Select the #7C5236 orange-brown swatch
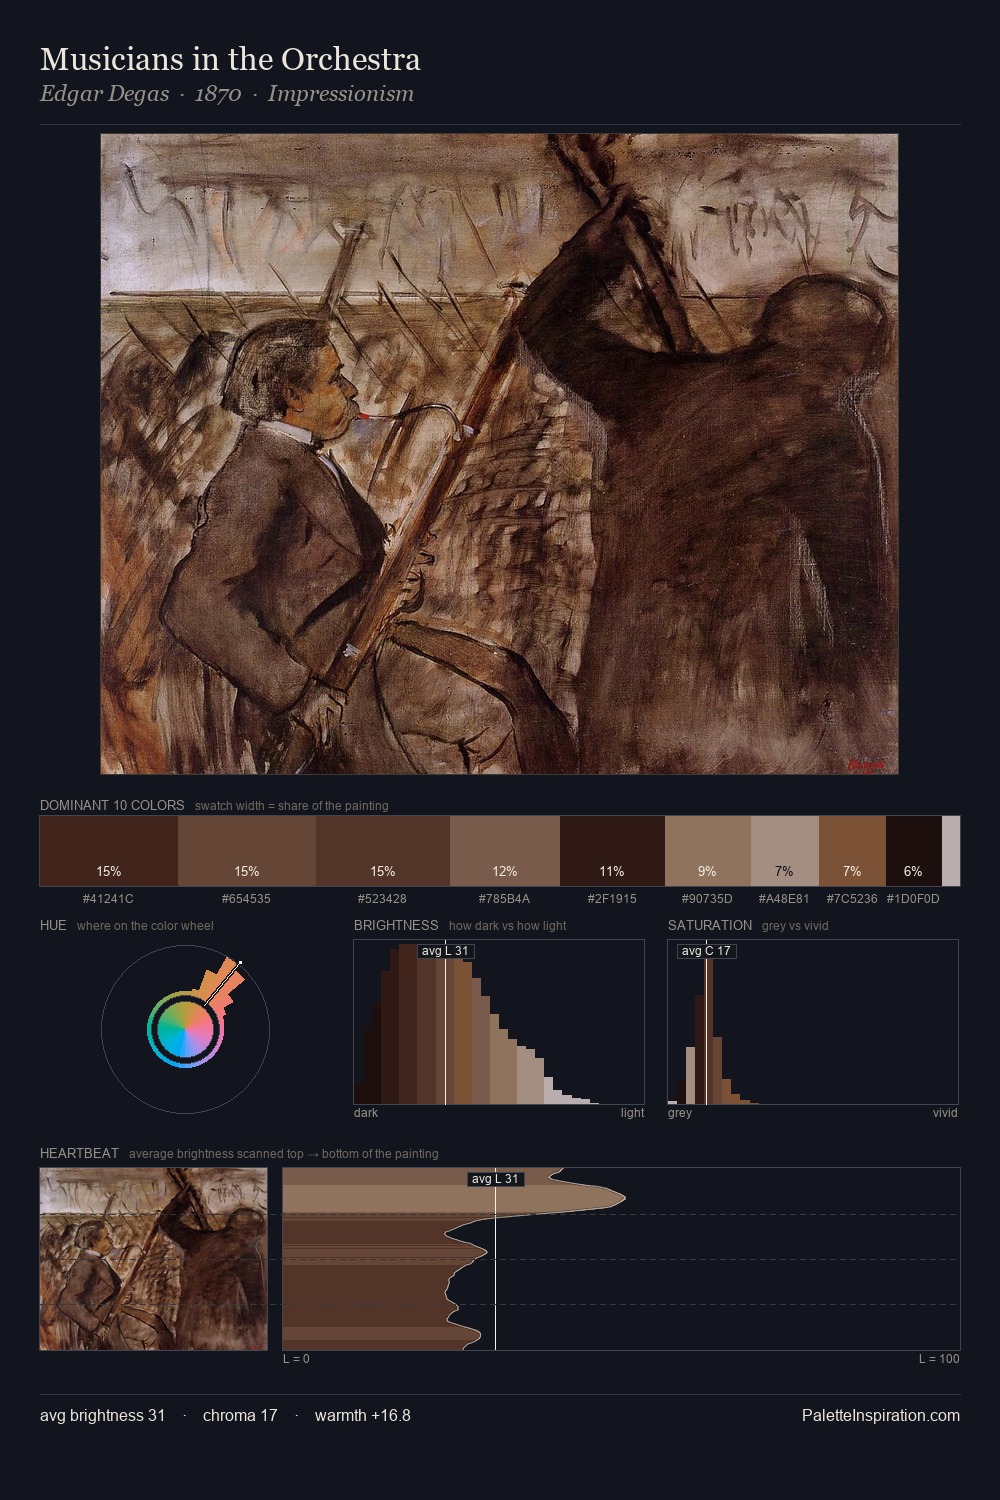Viewport: 1000px width, 1500px height. click(852, 851)
